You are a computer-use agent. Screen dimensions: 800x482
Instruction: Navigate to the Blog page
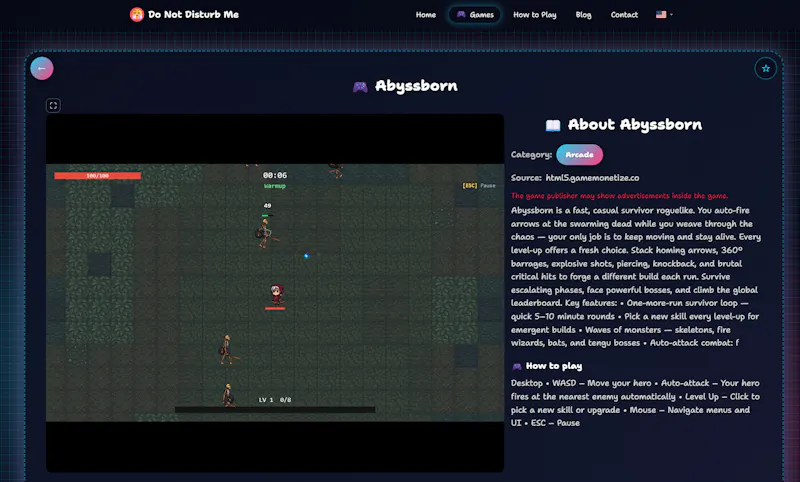click(583, 15)
